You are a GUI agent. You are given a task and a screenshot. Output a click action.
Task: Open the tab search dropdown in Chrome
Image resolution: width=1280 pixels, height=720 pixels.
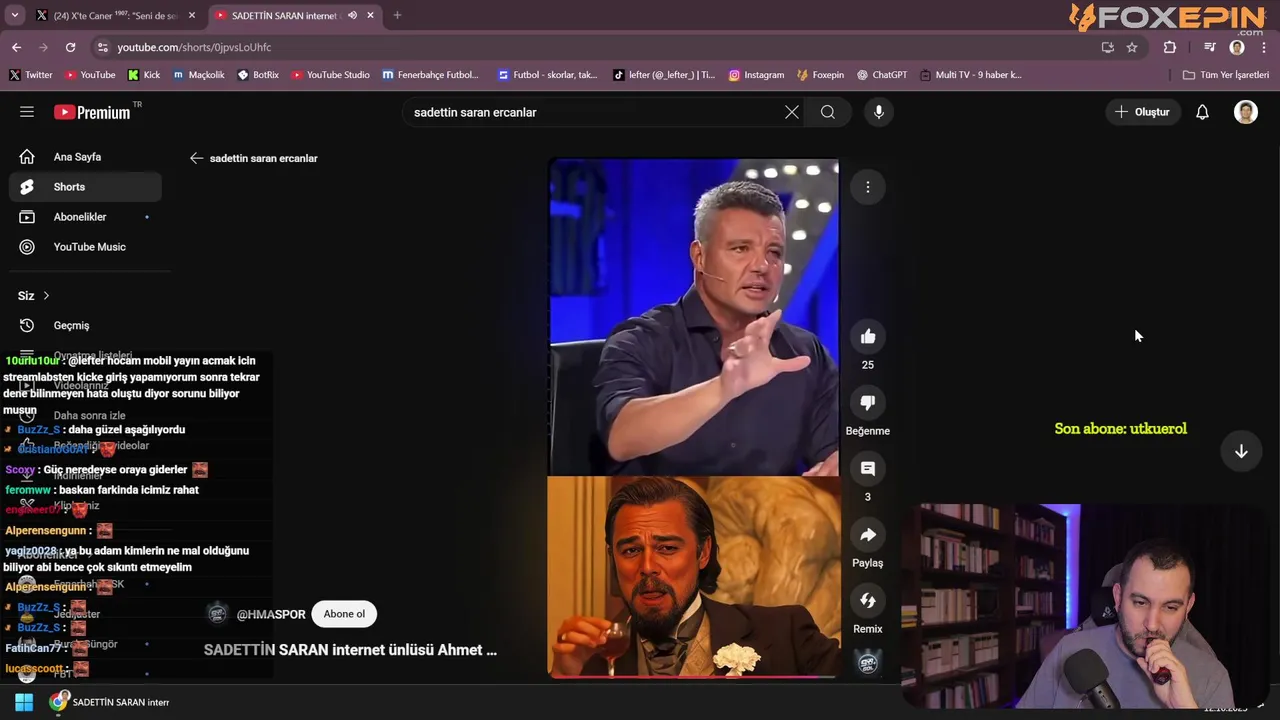point(14,15)
